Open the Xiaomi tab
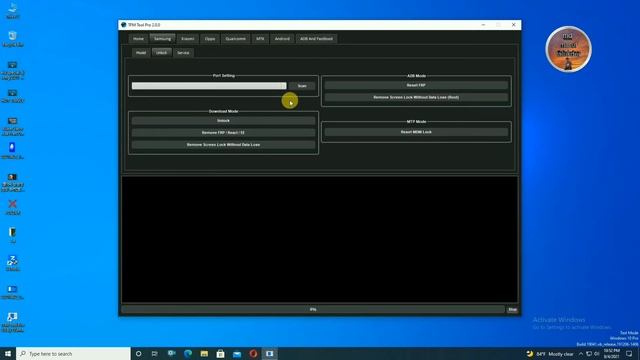Image resolution: width=640 pixels, height=360 pixels. pyautogui.click(x=188, y=39)
